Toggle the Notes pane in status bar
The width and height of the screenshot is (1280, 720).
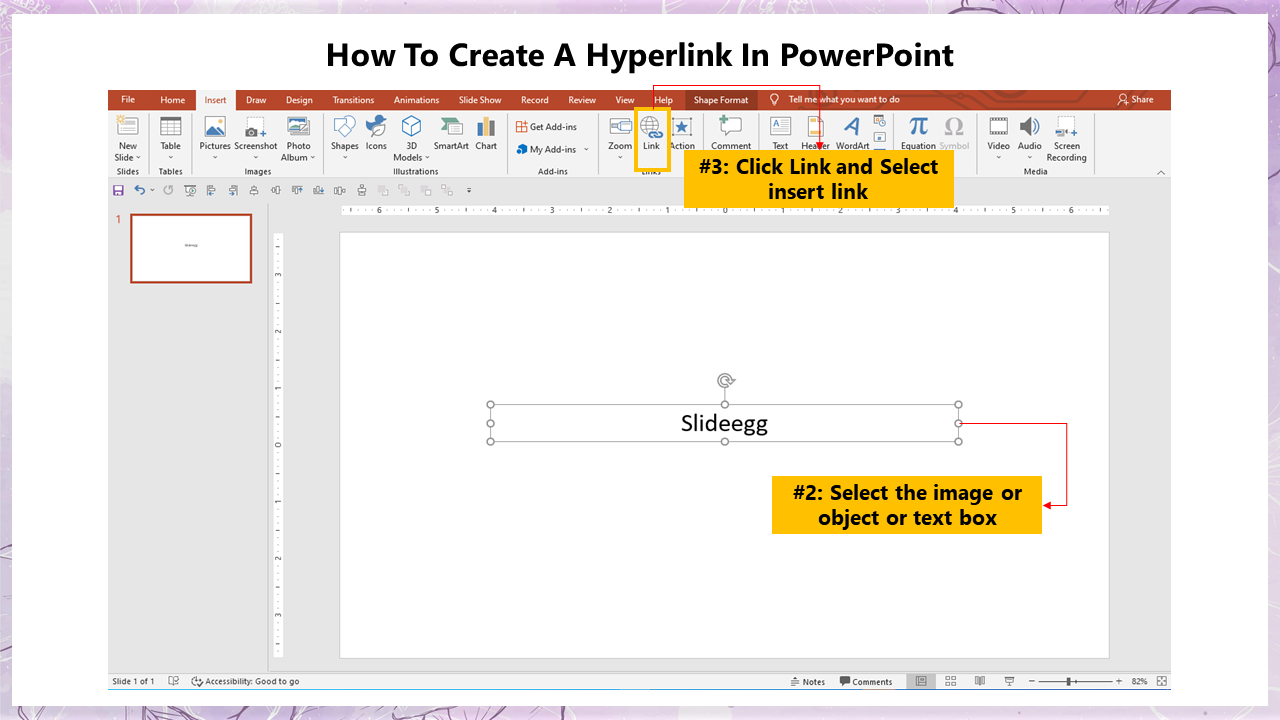click(x=807, y=682)
